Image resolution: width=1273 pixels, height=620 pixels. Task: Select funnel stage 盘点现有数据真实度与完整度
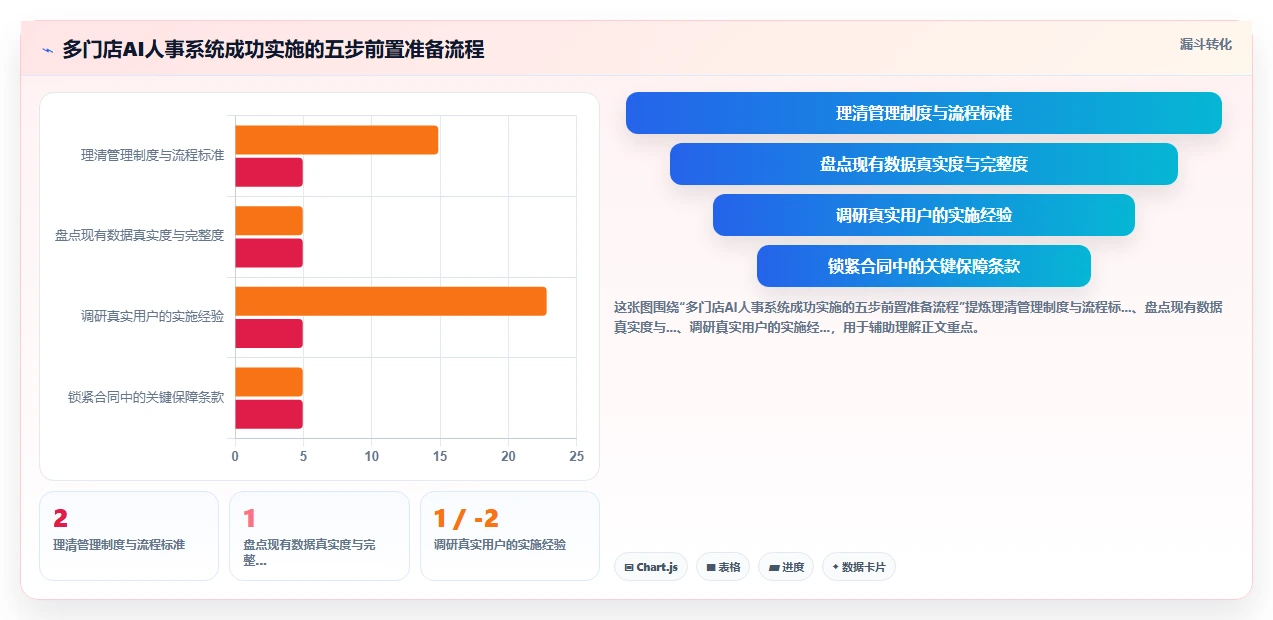point(923,164)
